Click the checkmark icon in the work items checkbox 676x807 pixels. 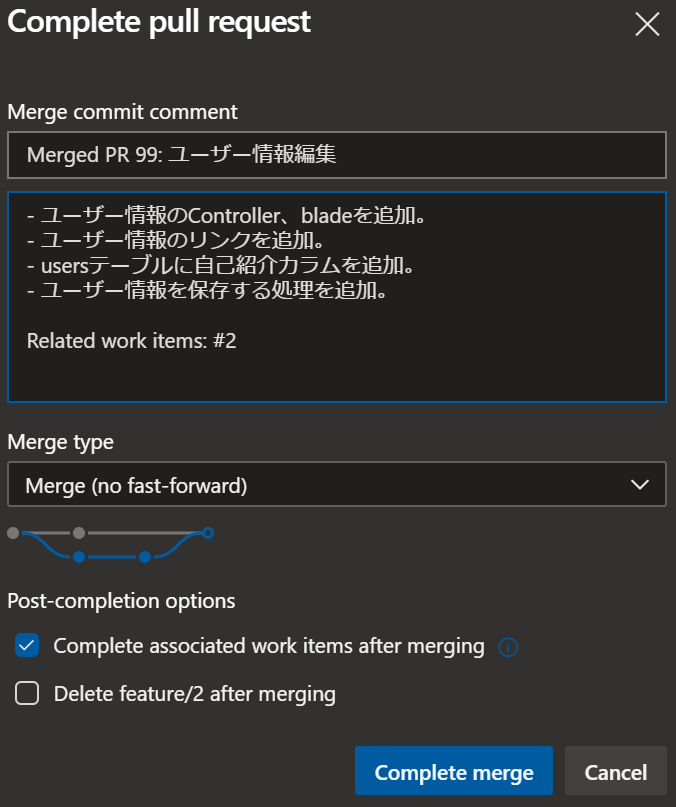pyautogui.click(x=27, y=645)
